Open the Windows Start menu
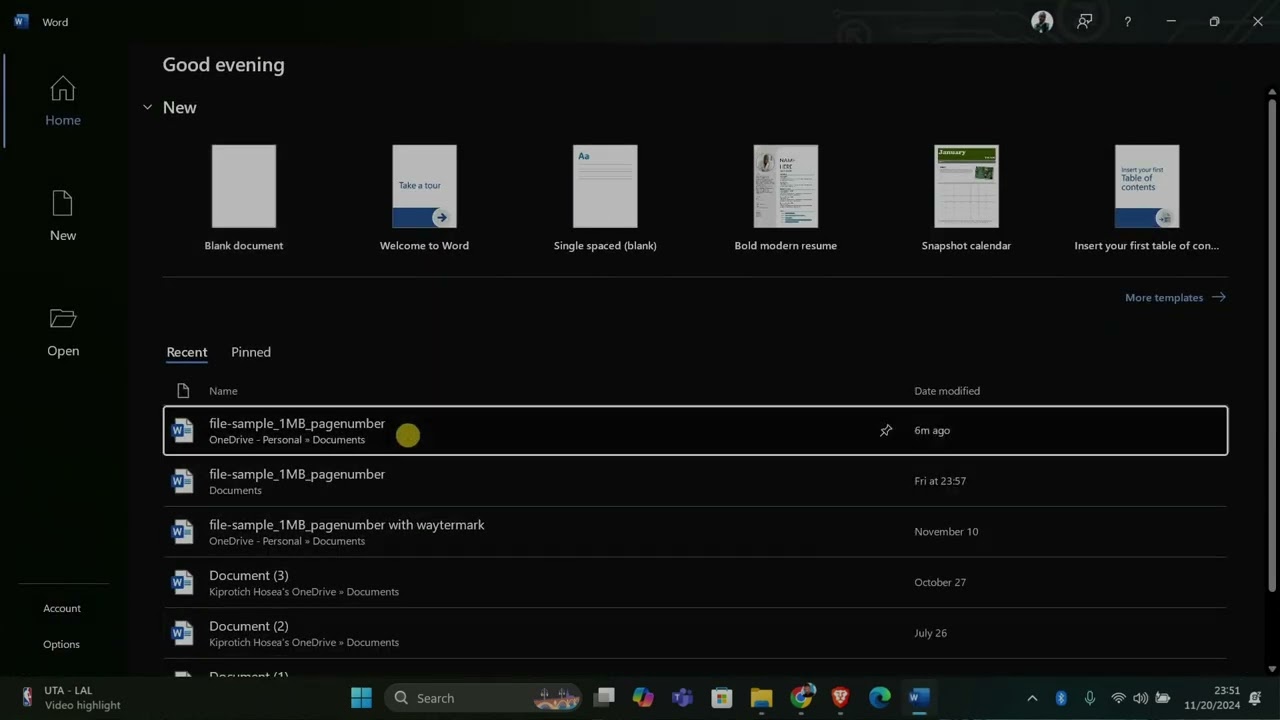 (361, 697)
